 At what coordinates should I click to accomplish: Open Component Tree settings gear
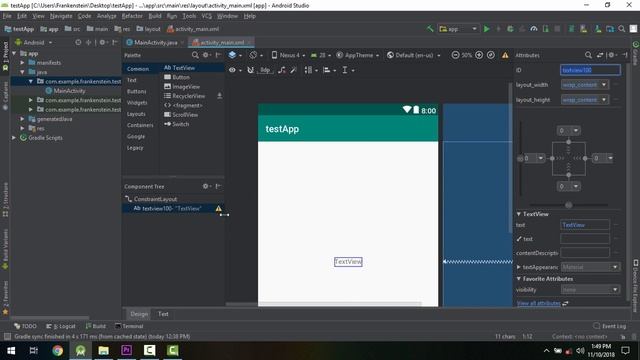[x=206, y=186]
